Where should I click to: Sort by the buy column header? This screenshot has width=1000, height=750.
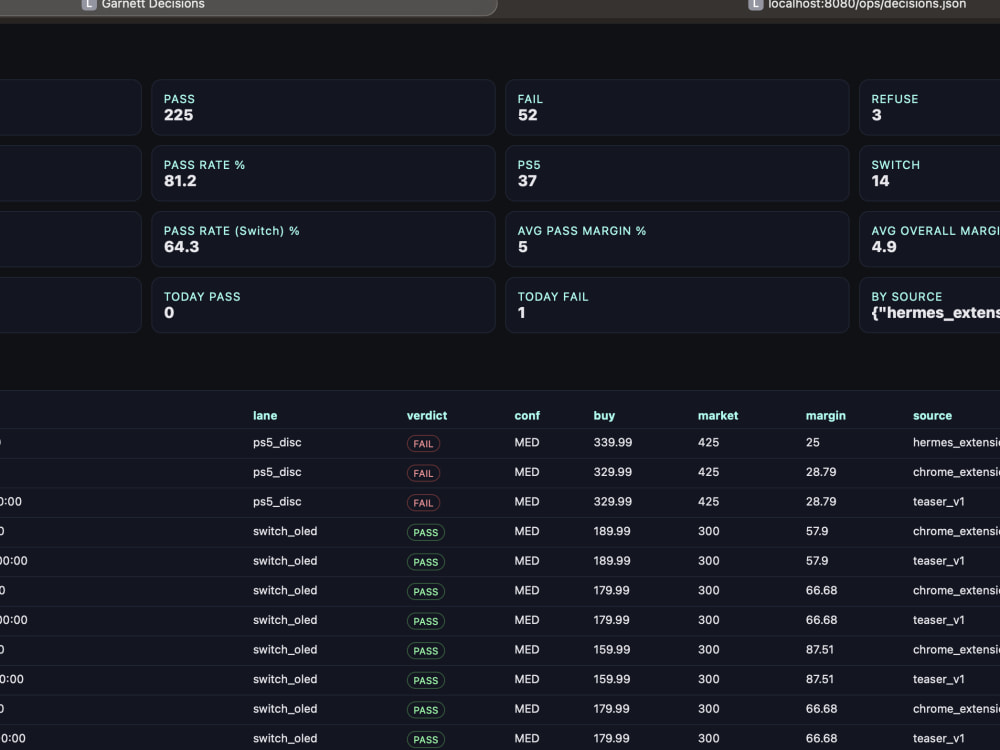(x=604, y=416)
